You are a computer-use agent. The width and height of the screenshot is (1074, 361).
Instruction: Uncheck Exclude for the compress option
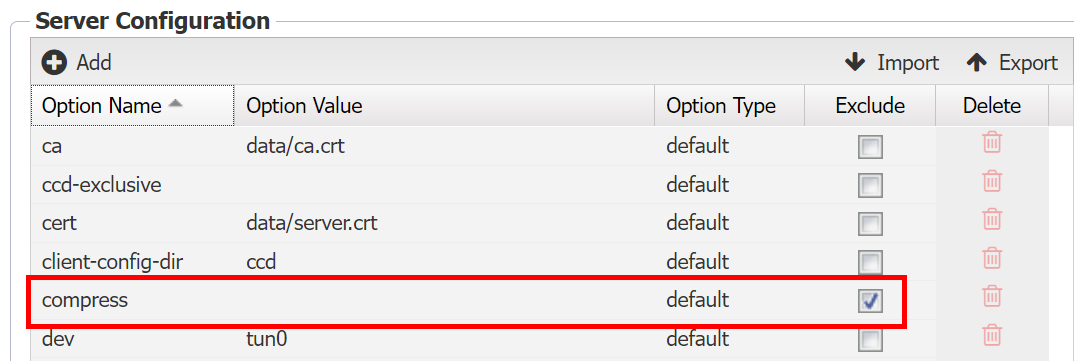[870, 301]
